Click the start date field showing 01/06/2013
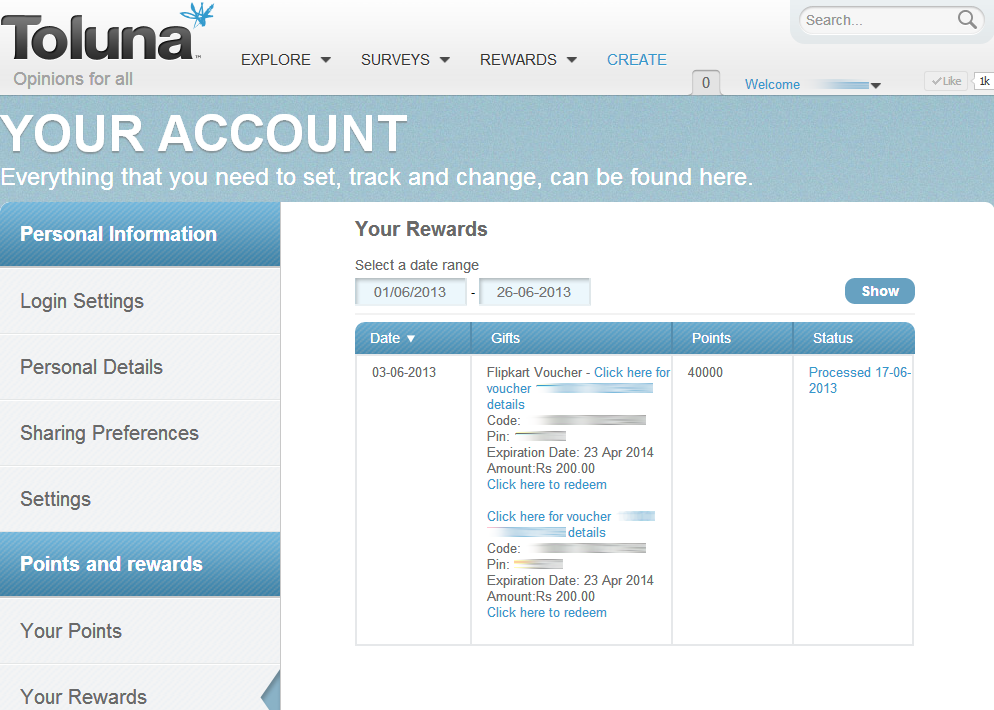This screenshot has height=710, width=994. coord(410,291)
